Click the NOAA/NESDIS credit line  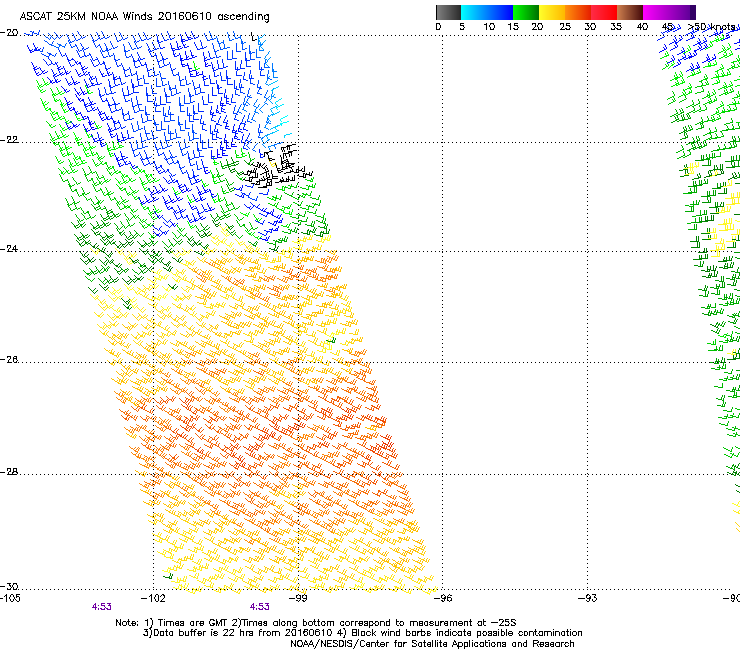click(x=432, y=644)
